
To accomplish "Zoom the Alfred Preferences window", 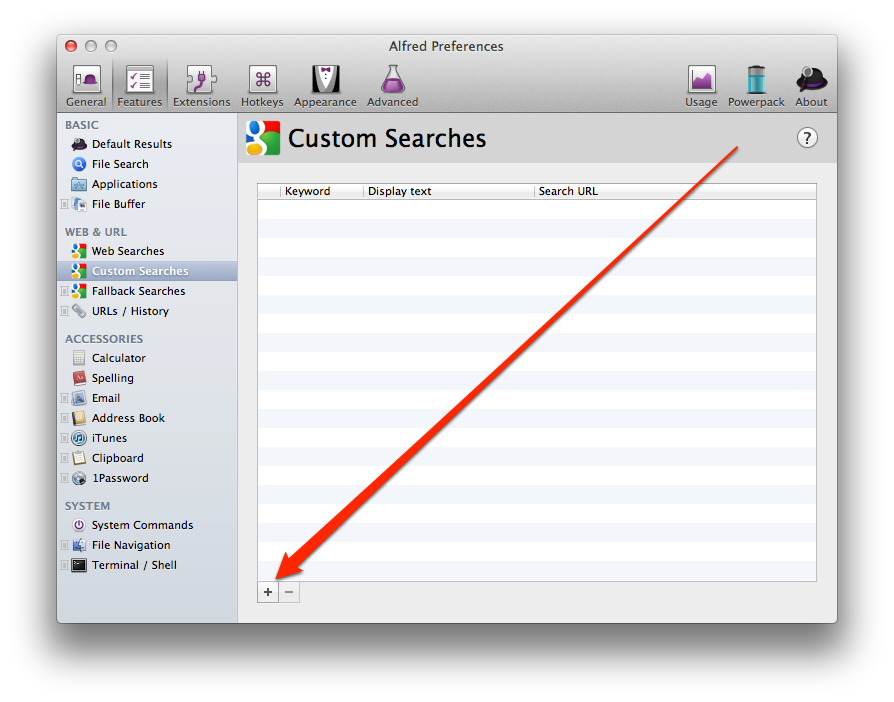I will [111, 46].
